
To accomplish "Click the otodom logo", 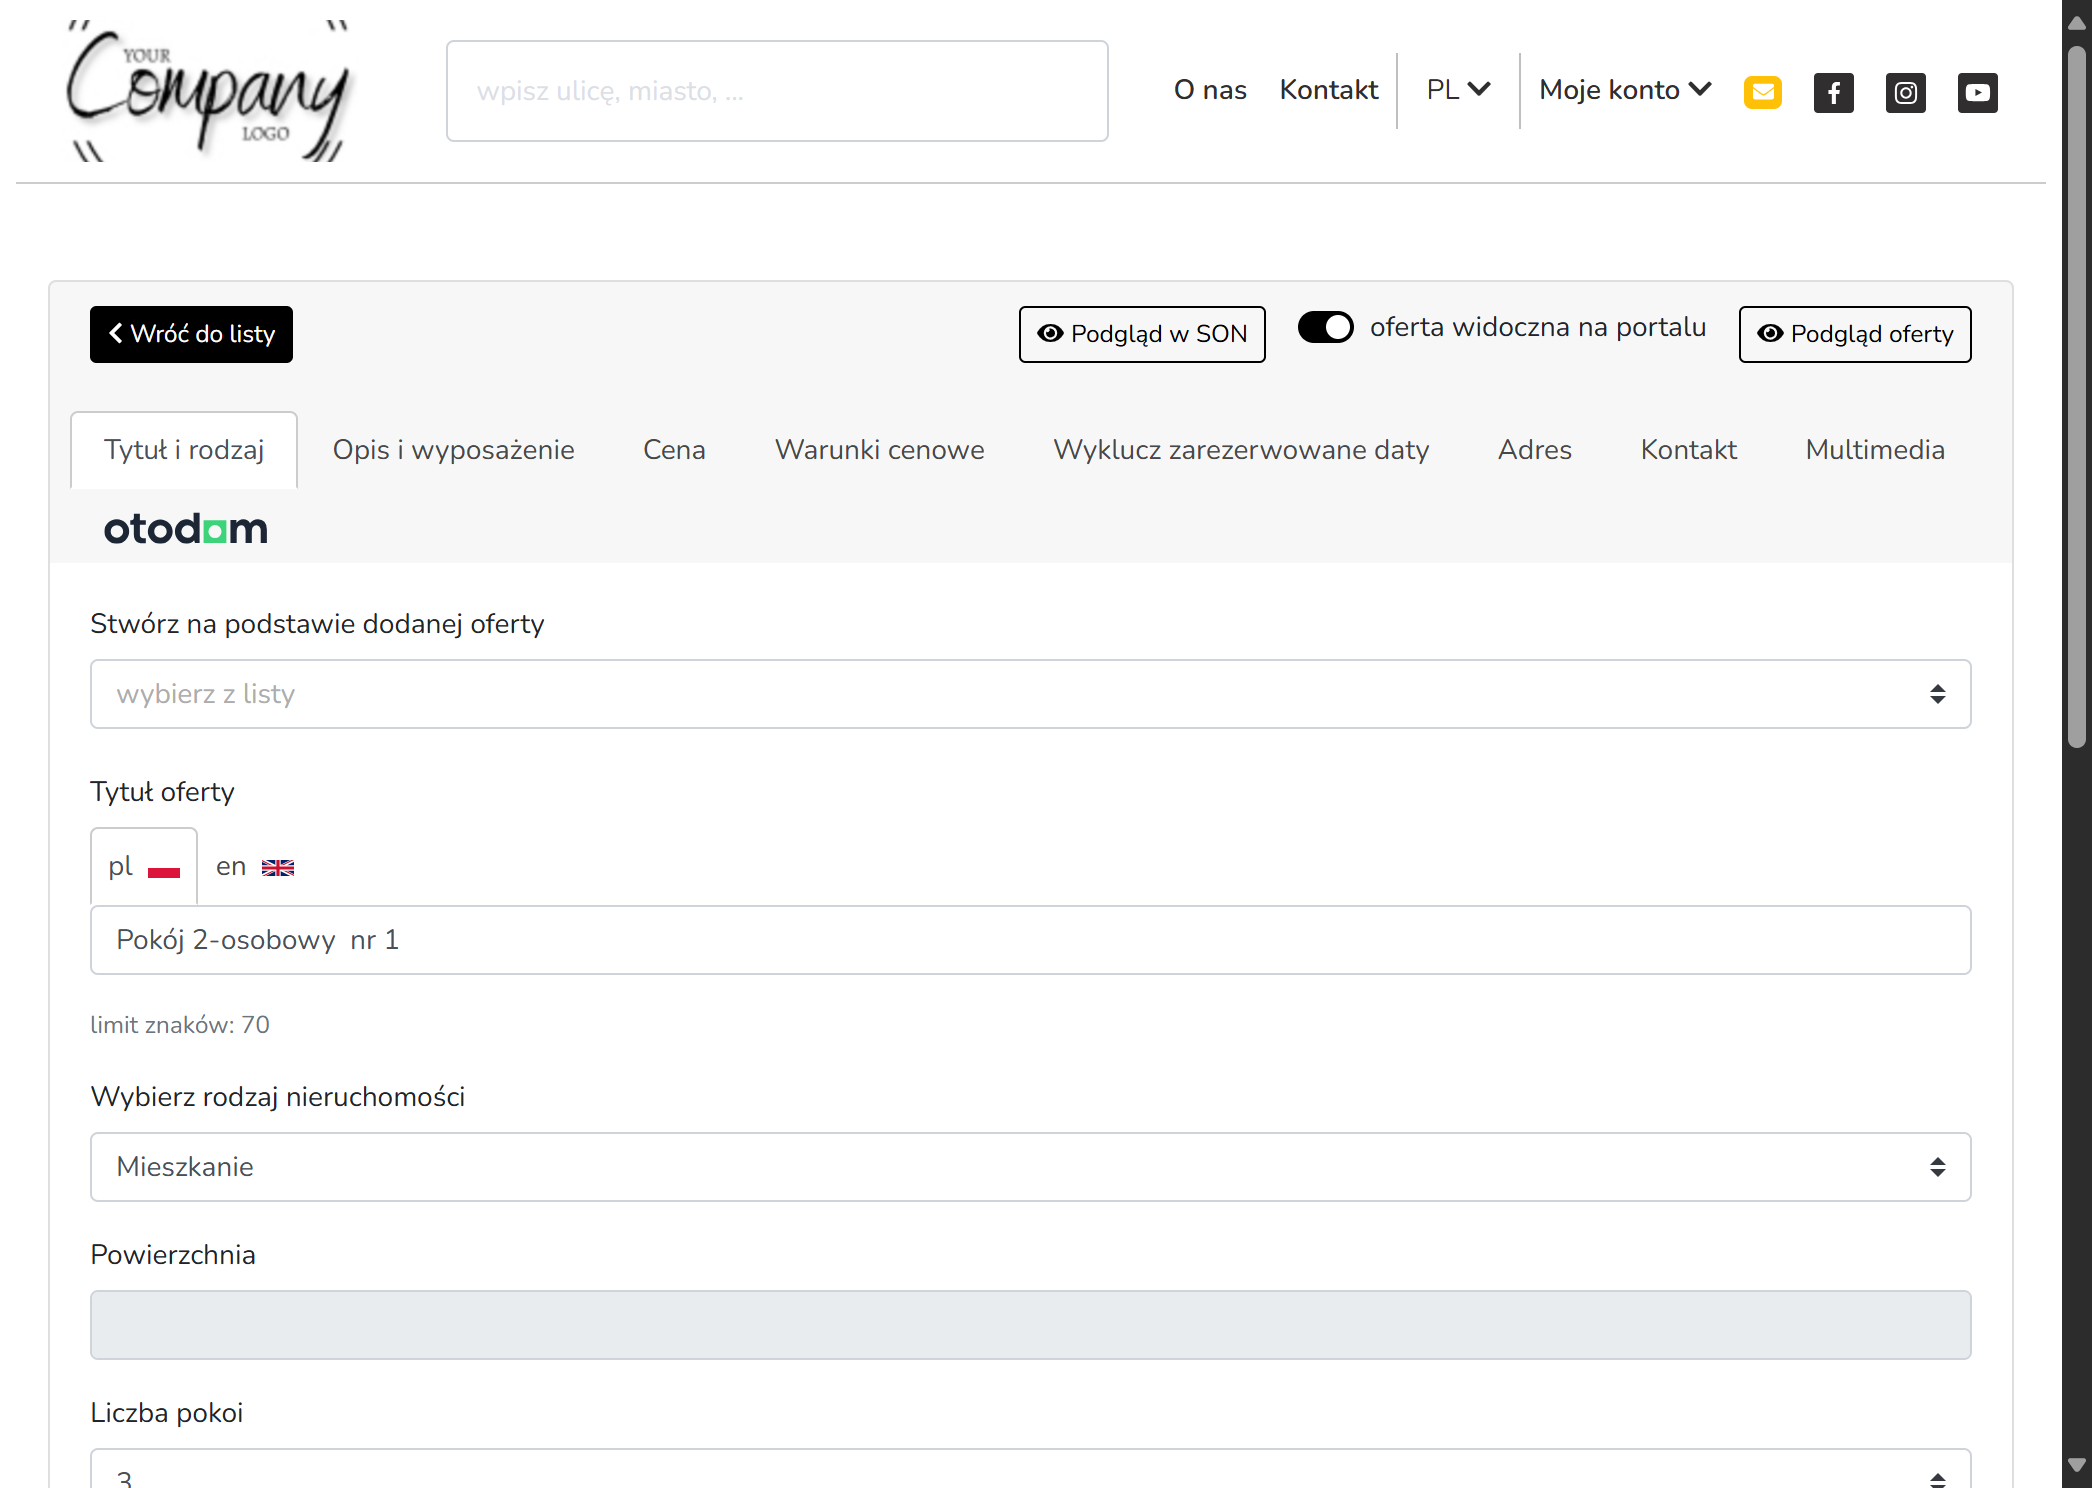I will [x=186, y=528].
